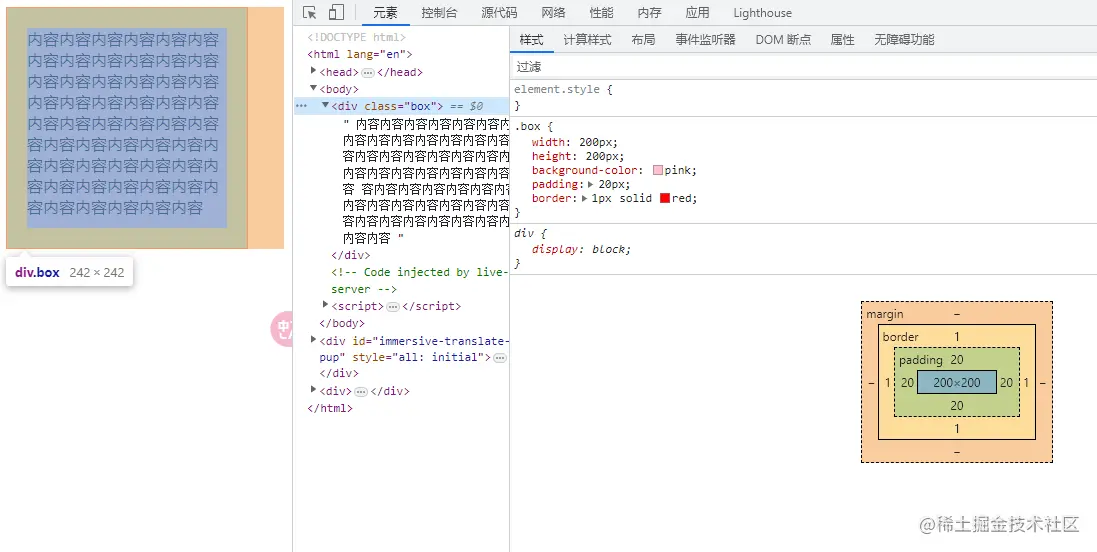Focus the 过滤 styles filter field
The image size is (1097, 552).
(x=803, y=66)
